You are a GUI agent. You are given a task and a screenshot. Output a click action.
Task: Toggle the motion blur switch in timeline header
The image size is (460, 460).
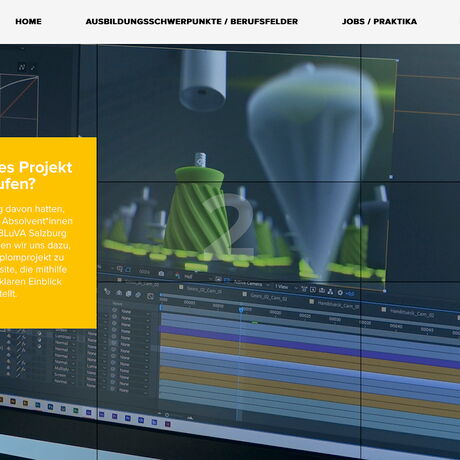tap(138, 295)
